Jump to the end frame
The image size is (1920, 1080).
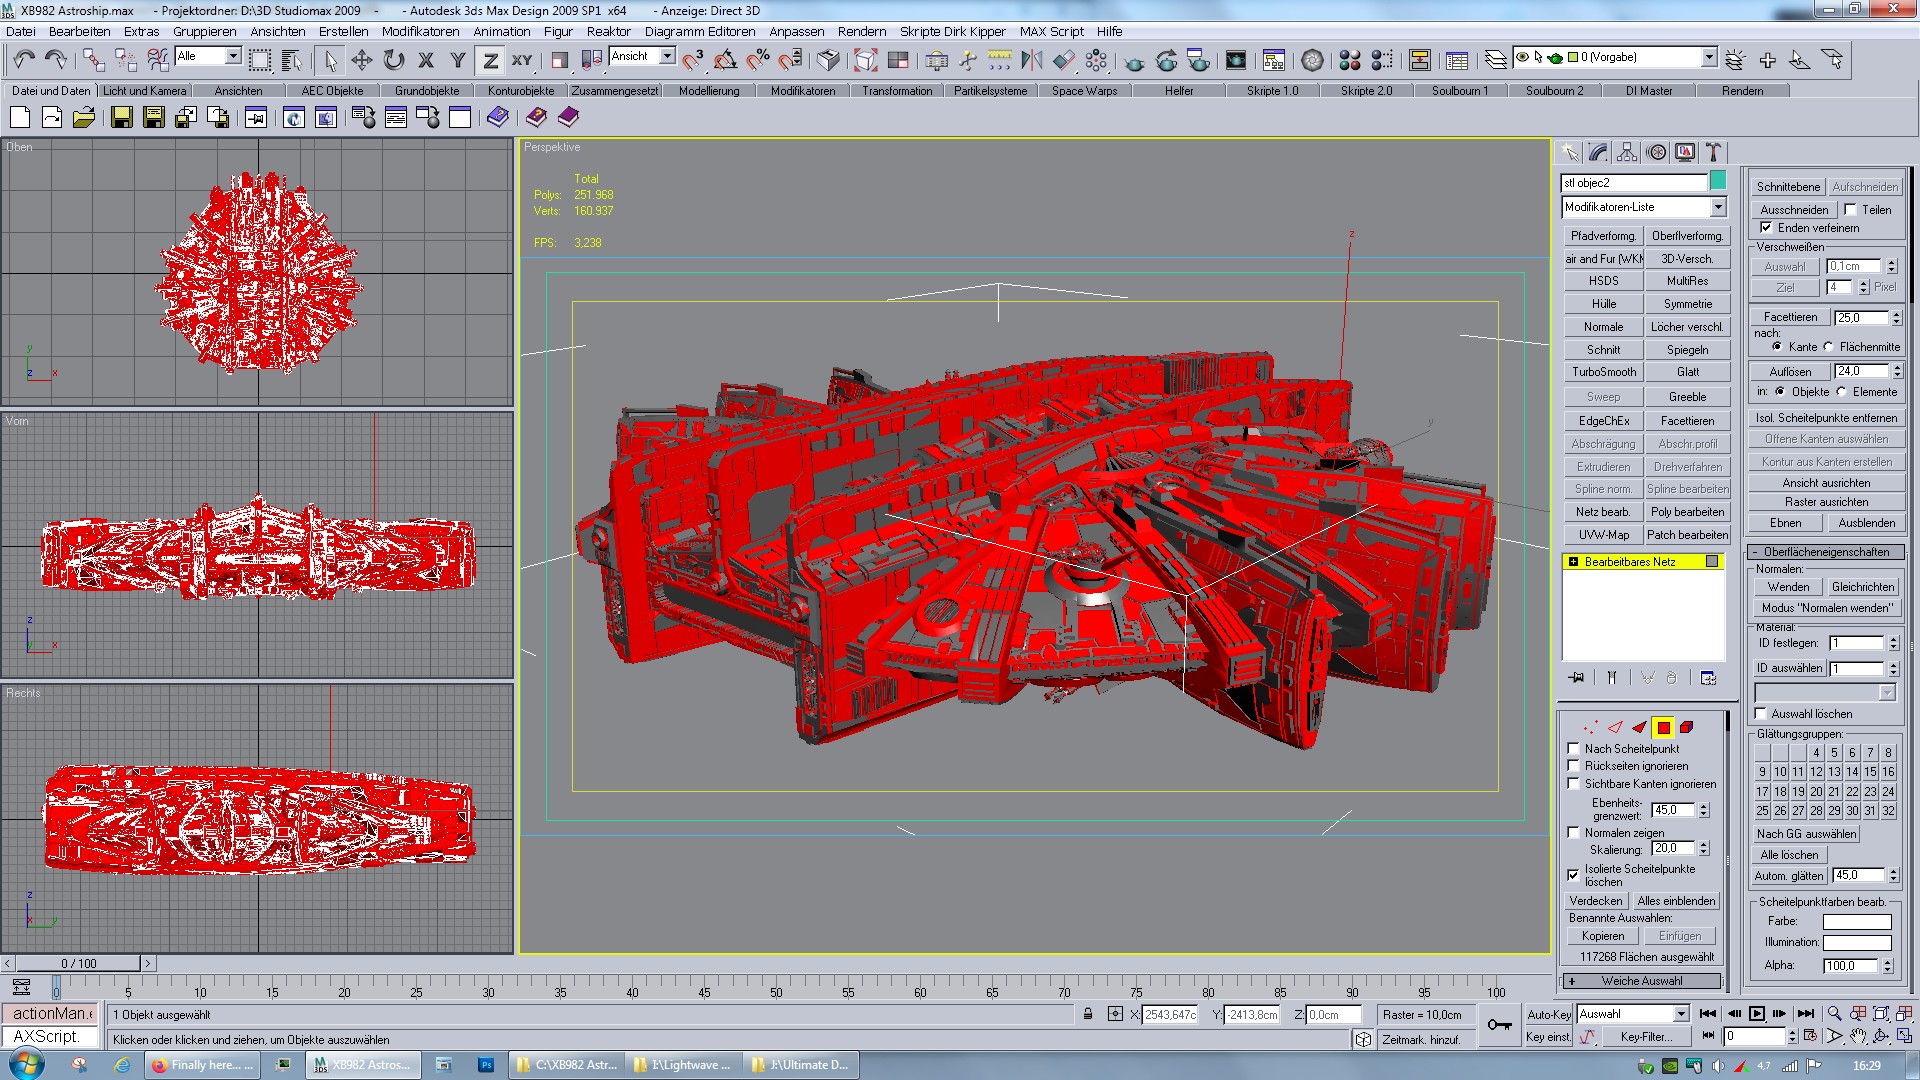pos(1805,1014)
